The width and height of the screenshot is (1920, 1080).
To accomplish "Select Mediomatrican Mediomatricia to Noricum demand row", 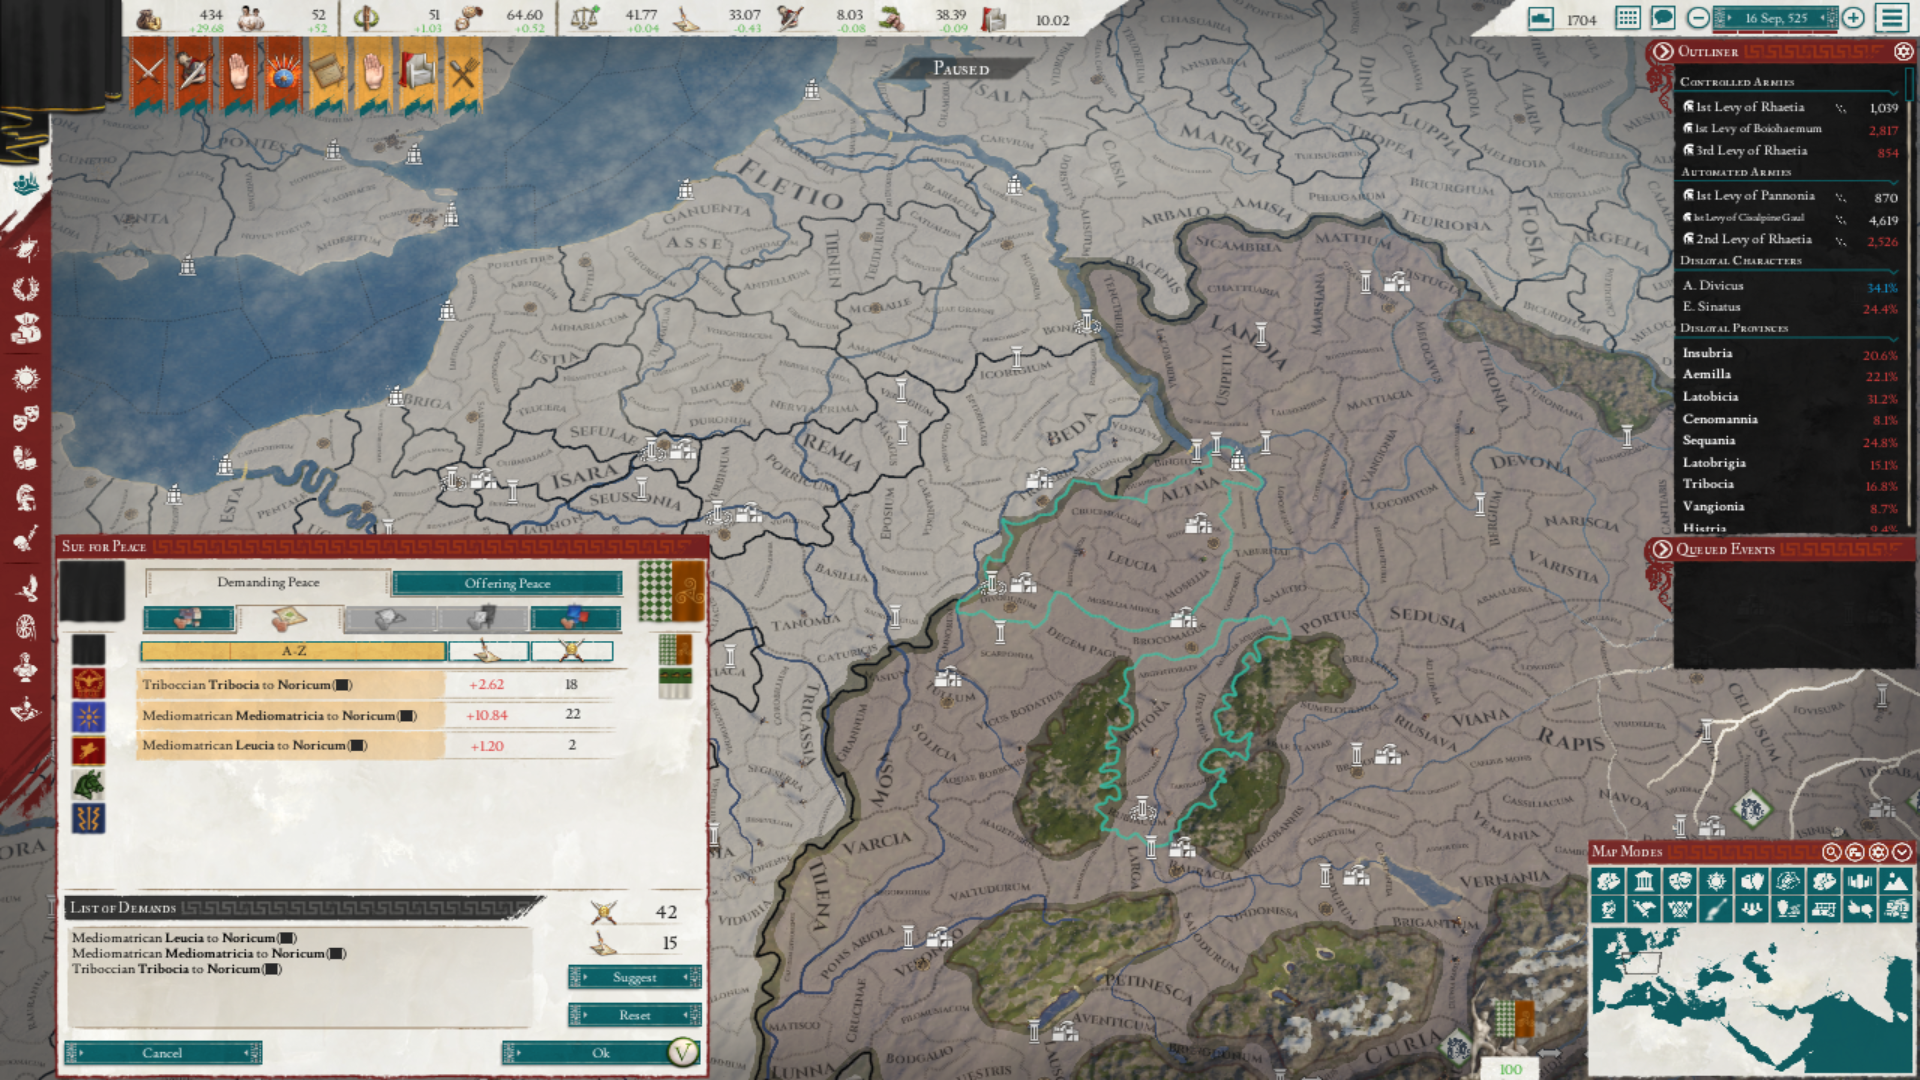I will [x=375, y=716].
